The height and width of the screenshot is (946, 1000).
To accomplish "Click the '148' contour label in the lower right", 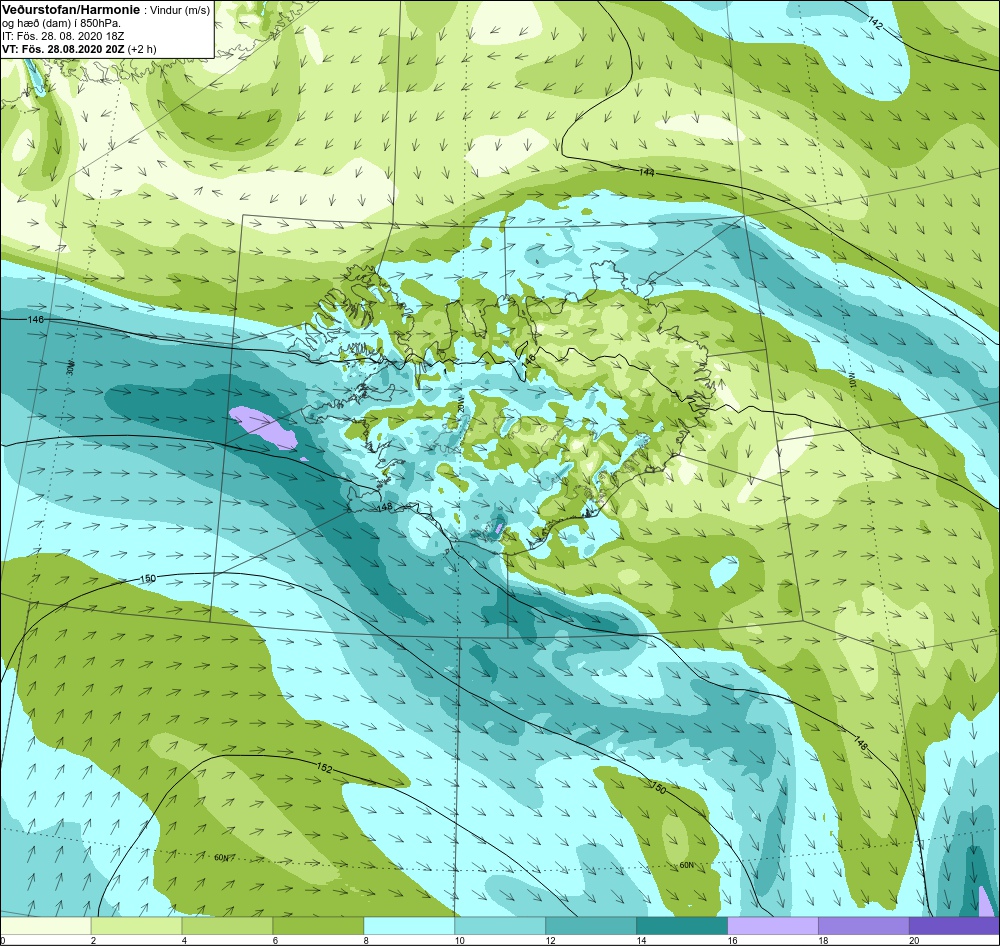I will point(860,743).
